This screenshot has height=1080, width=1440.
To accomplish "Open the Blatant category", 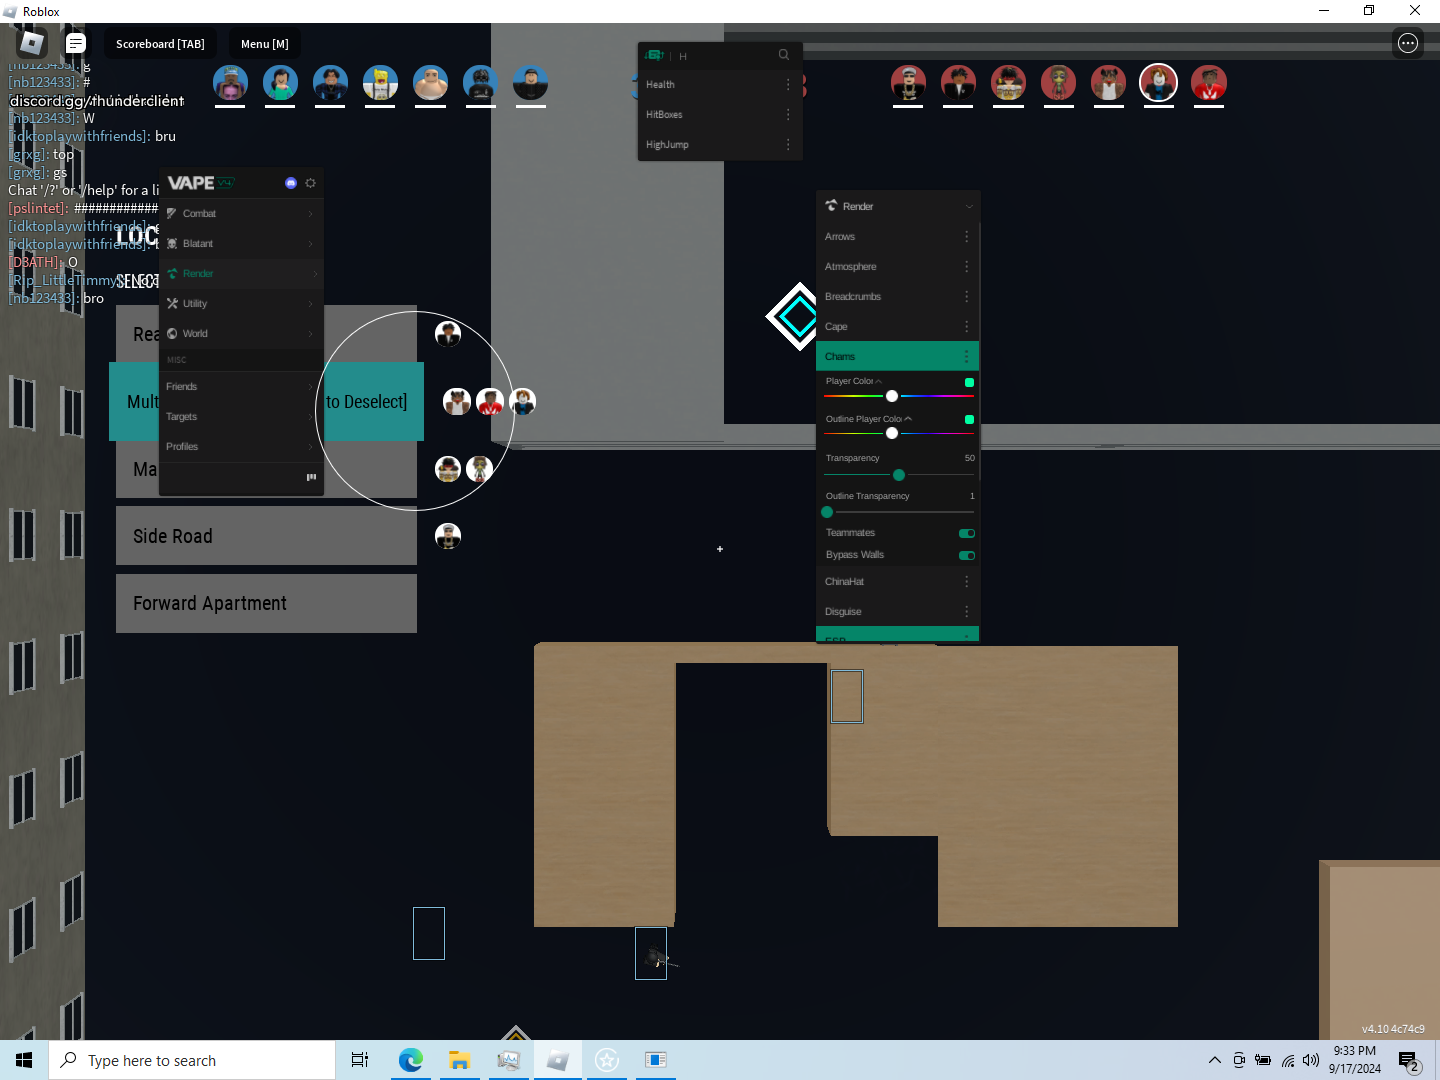I will coord(241,243).
